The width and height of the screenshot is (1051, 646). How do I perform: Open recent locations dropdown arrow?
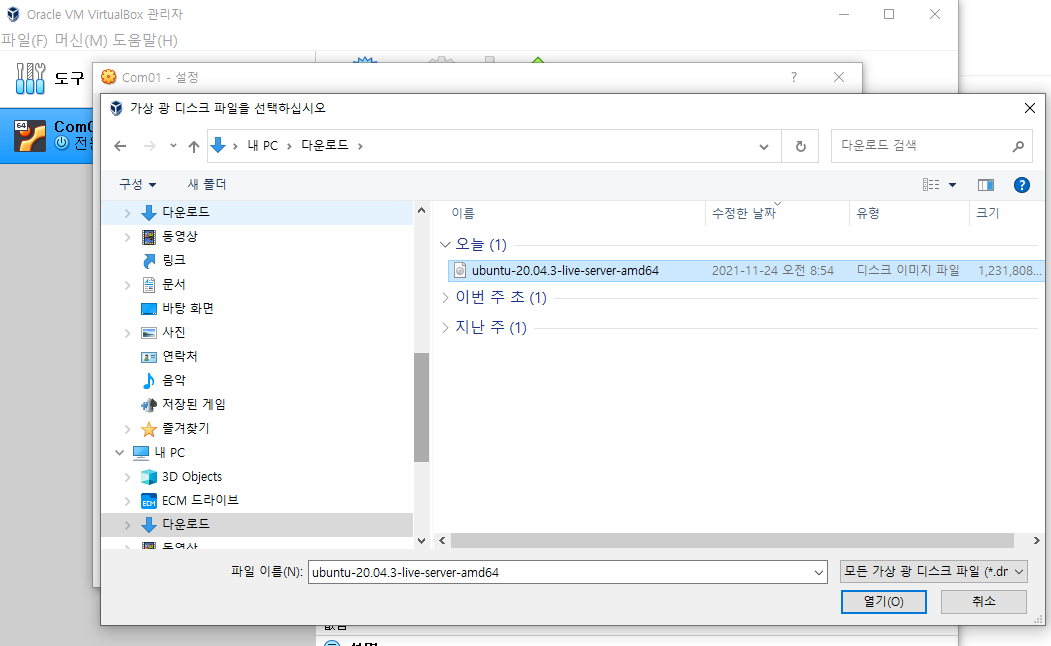[173, 146]
